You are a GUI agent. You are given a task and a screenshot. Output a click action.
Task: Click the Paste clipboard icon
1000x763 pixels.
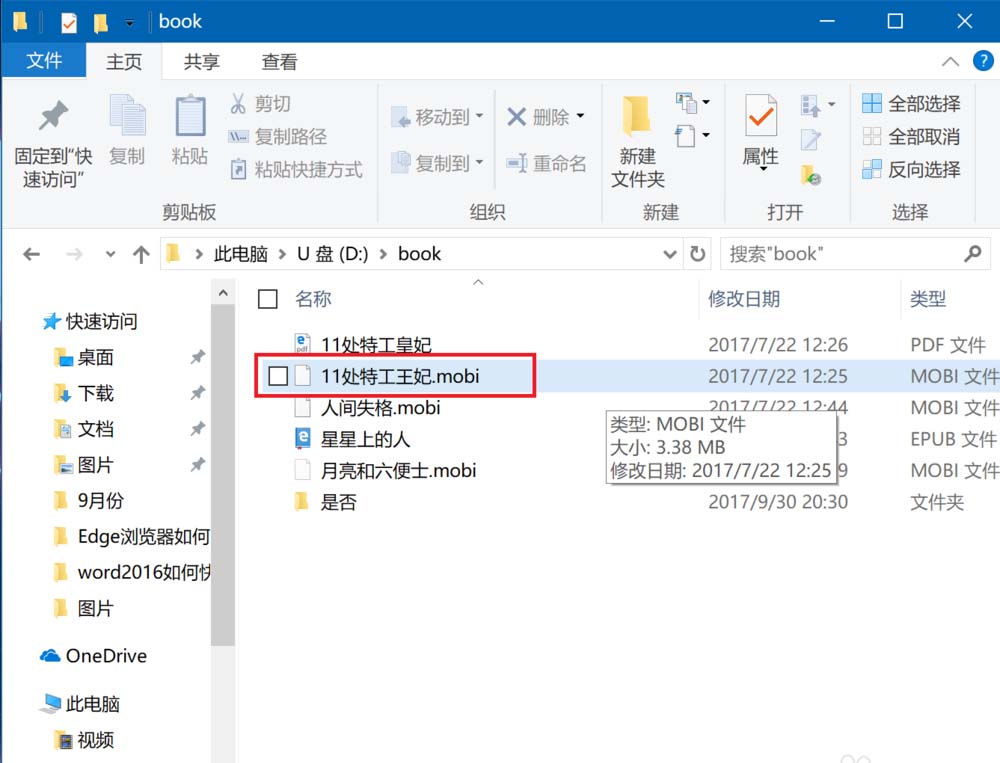click(x=190, y=117)
